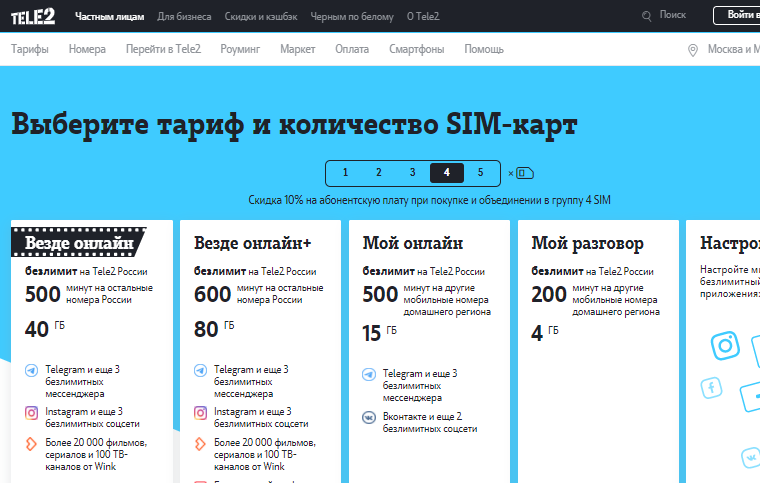760x483 pixels.
Task: Click the Выберите тариф heading
Action: click(294, 125)
